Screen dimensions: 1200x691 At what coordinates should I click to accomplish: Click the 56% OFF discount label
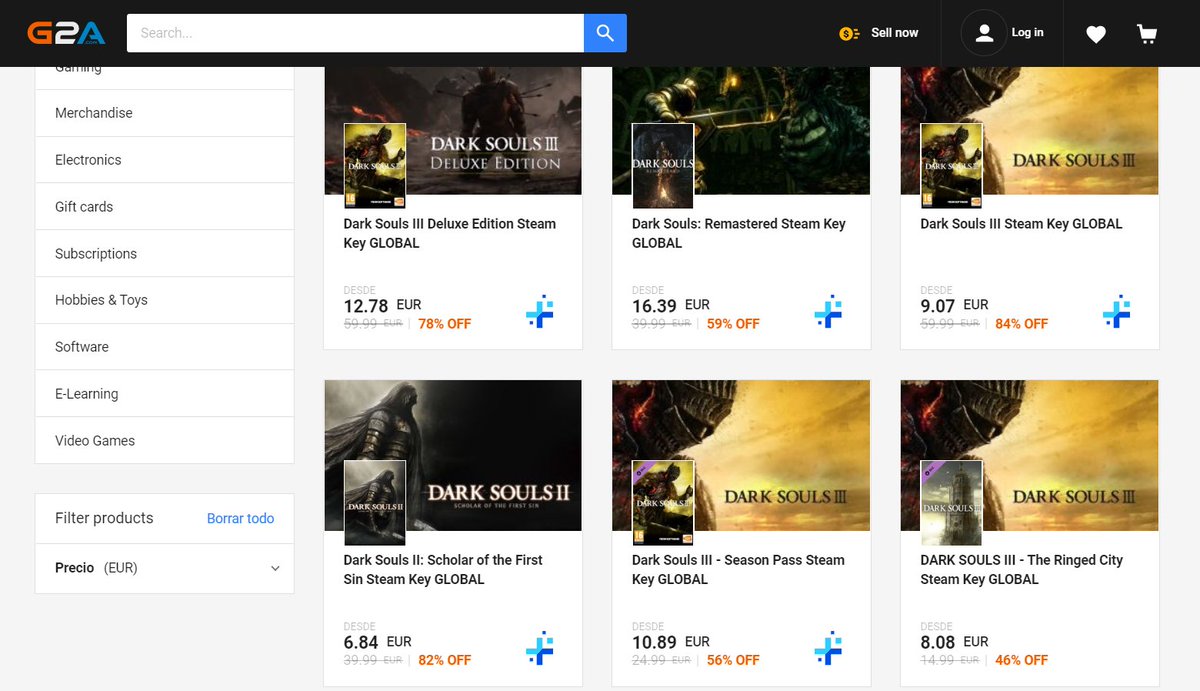click(733, 660)
